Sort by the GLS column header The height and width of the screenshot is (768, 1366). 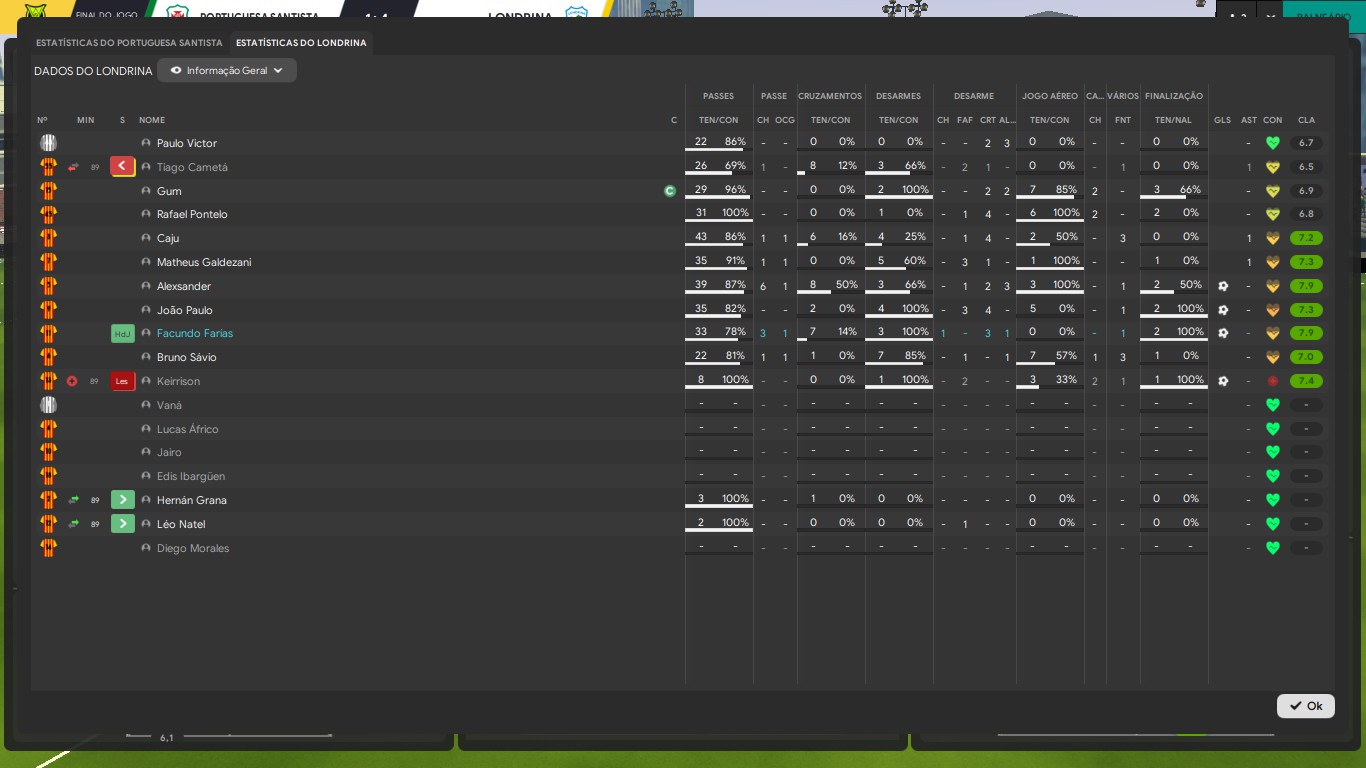click(x=1223, y=120)
